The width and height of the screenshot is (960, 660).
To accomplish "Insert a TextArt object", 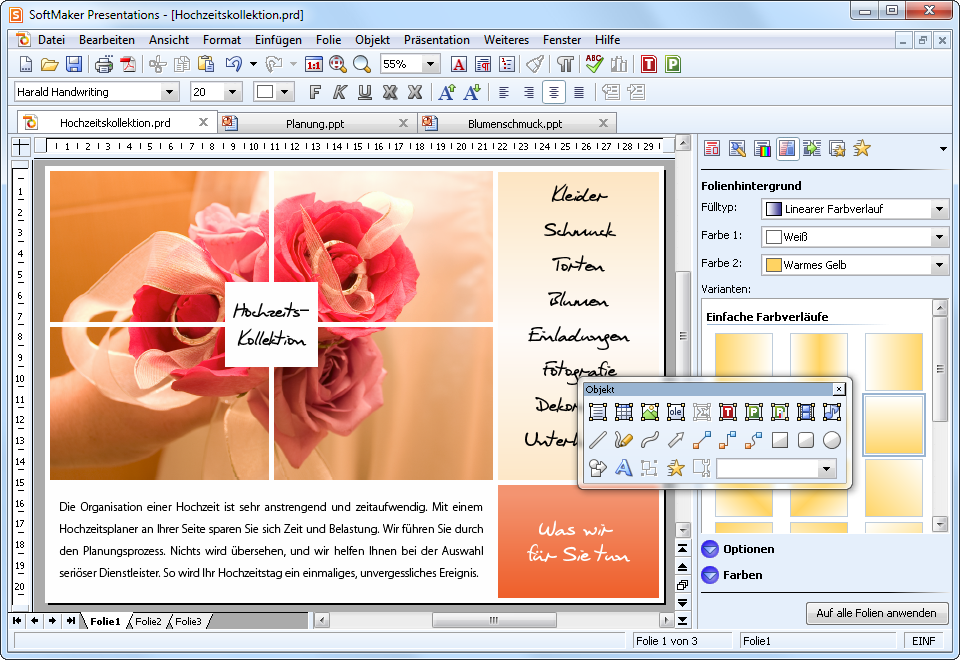I will pos(624,468).
